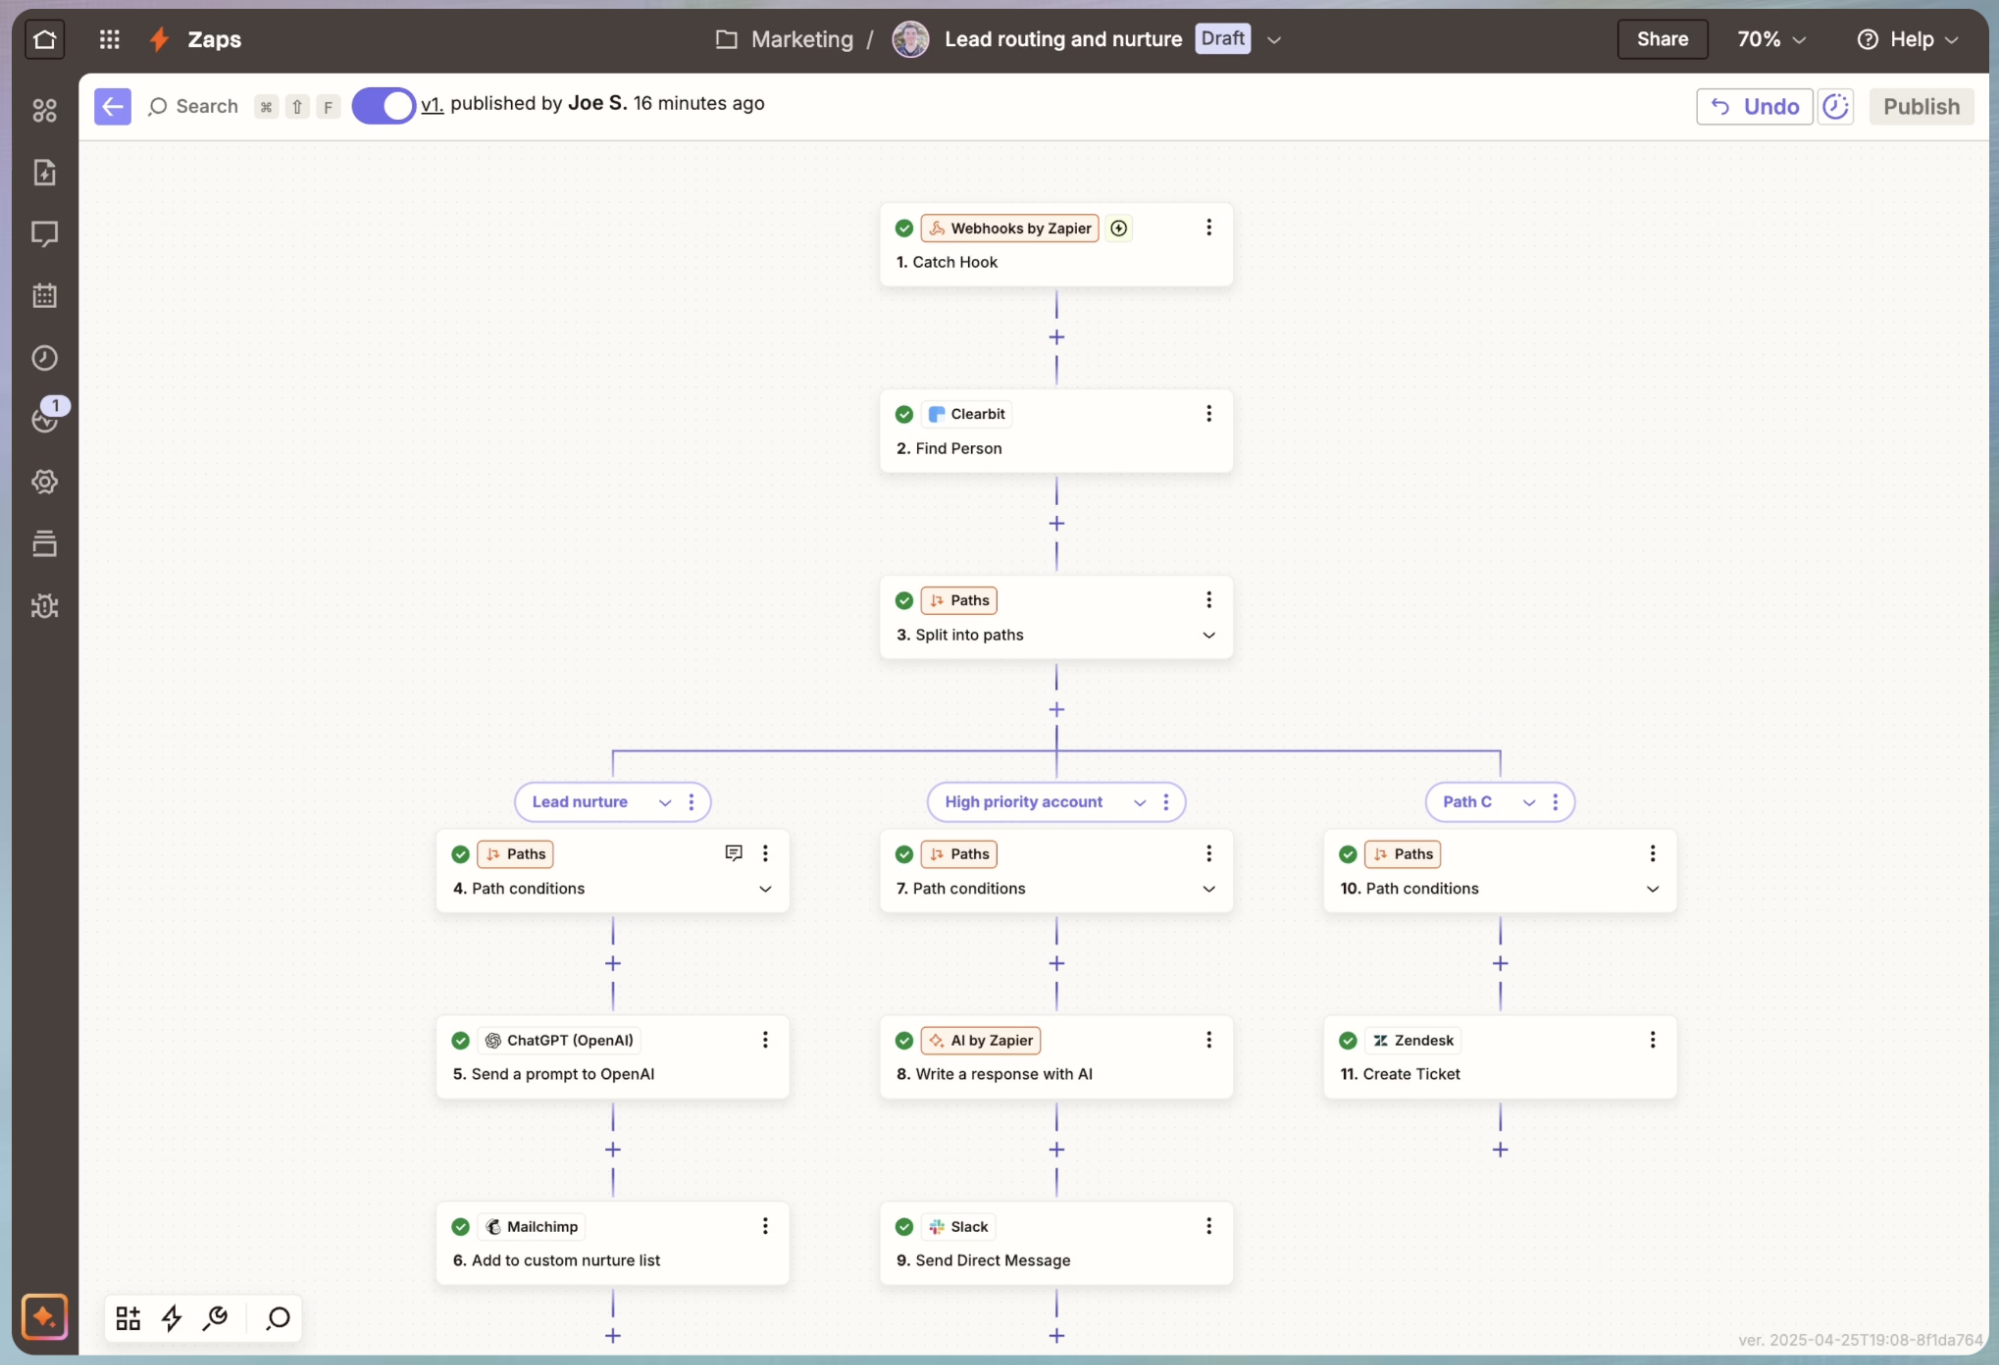Open the apps grid menu icon
The height and width of the screenshot is (1366, 1999).
pyautogui.click(x=110, y=39)
